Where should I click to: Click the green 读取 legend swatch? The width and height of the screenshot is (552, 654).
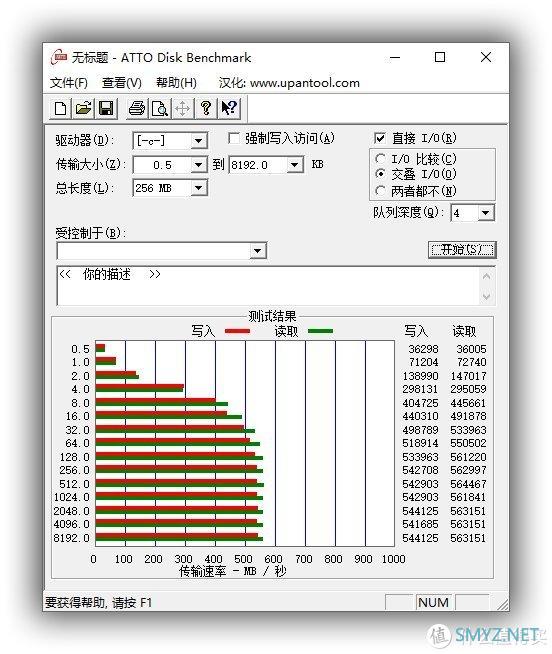click(320, 331)
